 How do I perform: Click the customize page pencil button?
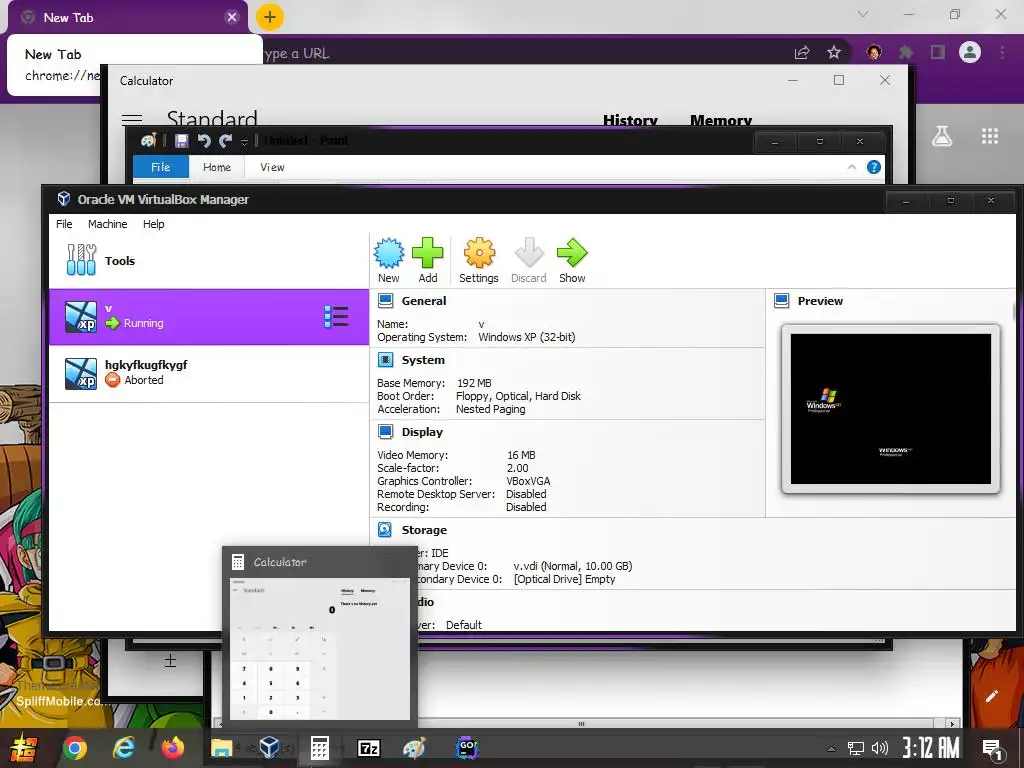992,696
